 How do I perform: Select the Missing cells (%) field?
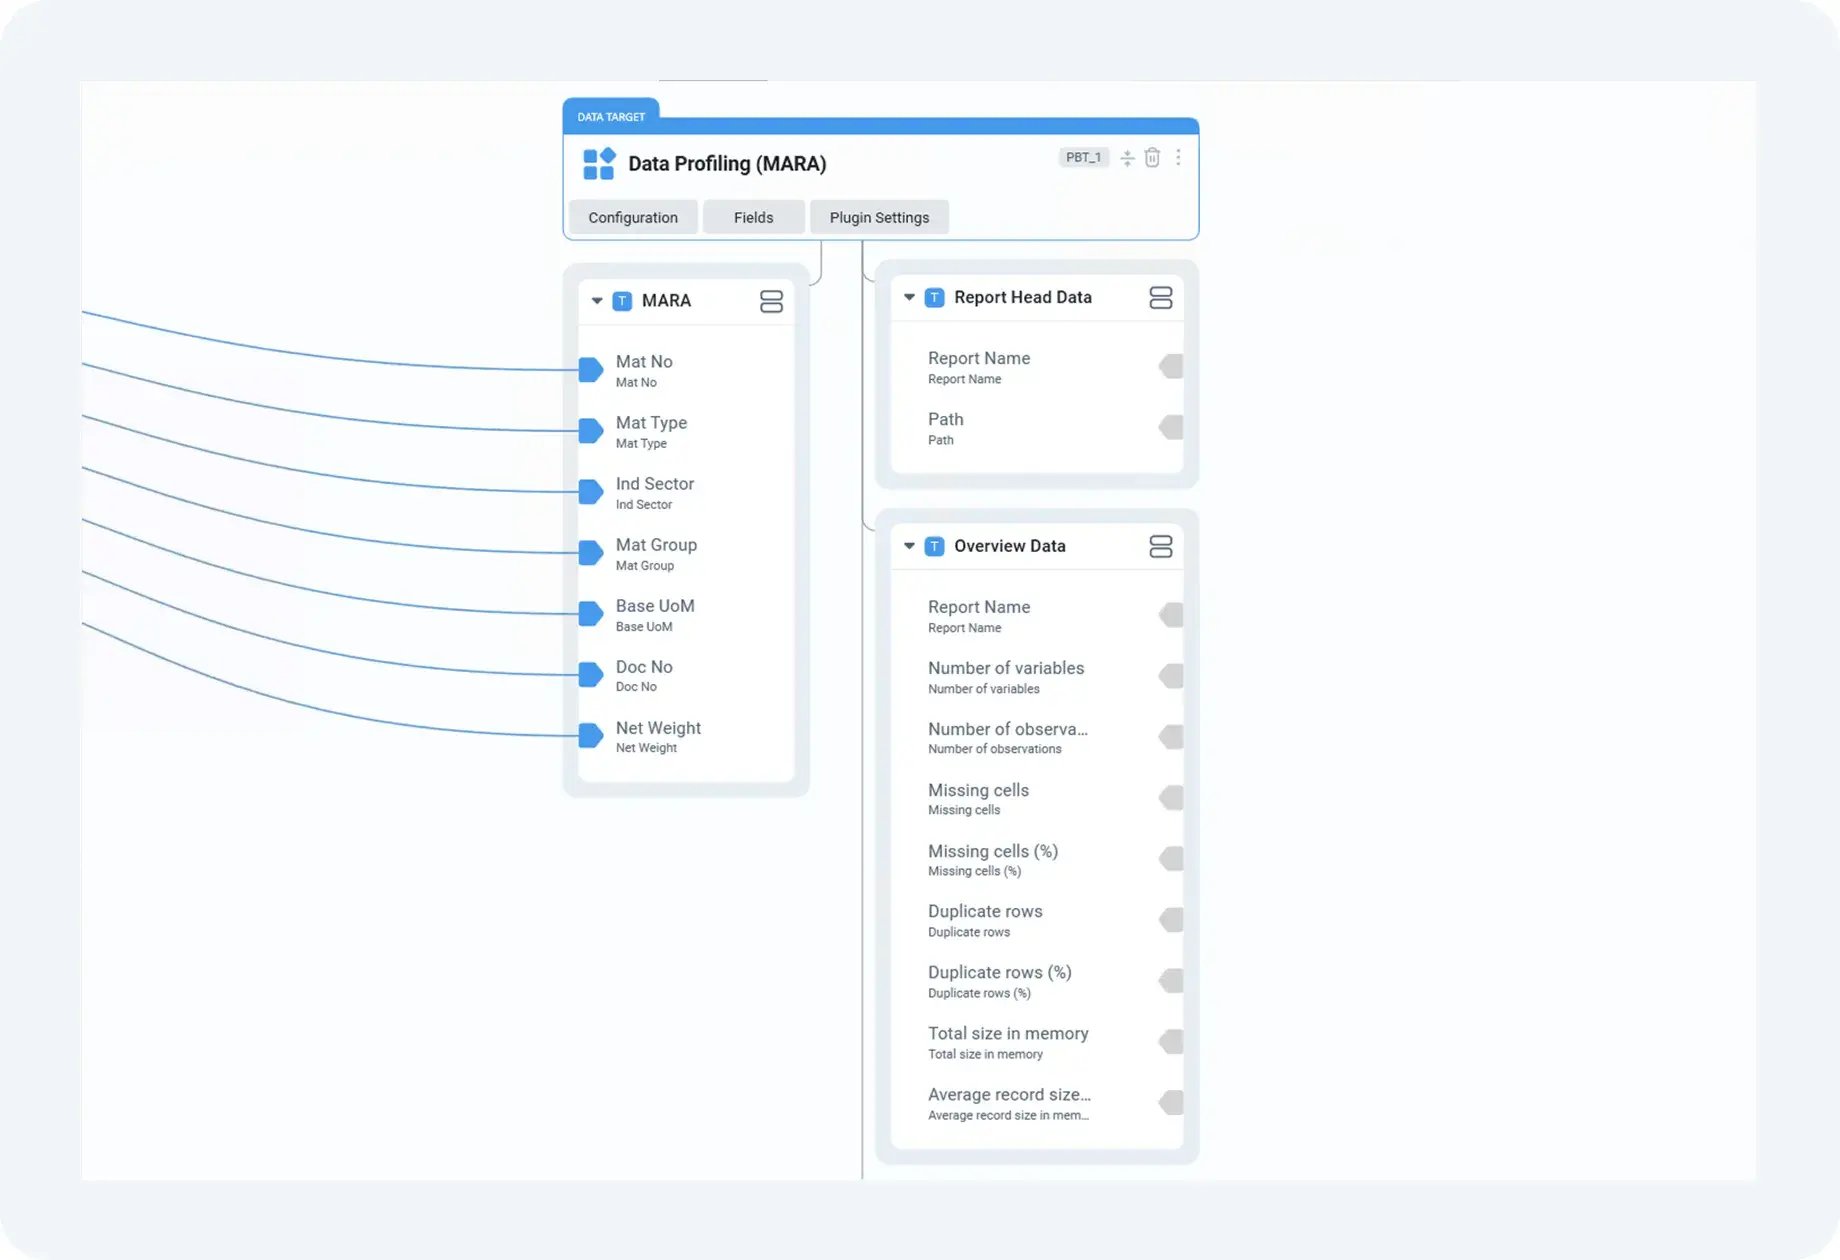992,859
